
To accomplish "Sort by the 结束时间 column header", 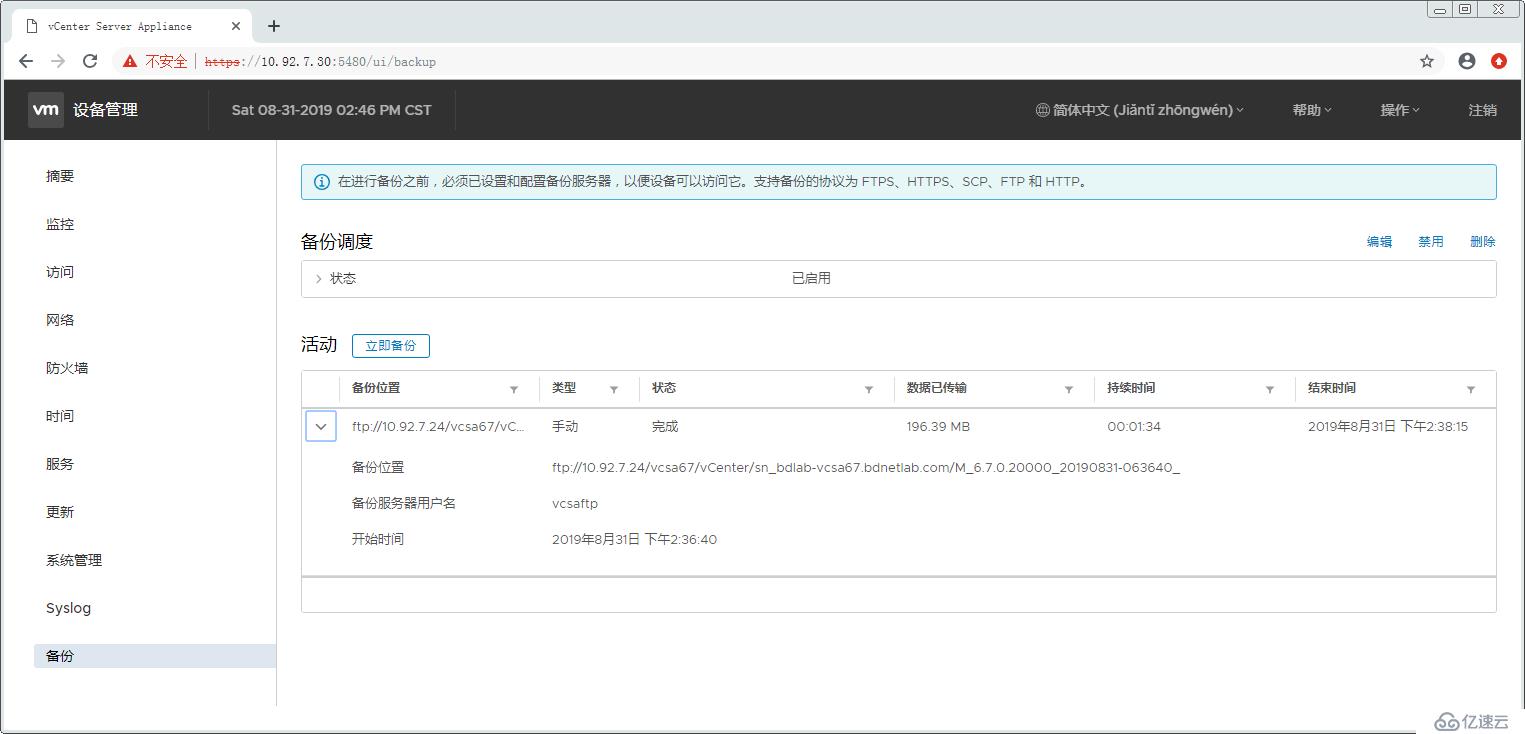I will [1332, 388].
